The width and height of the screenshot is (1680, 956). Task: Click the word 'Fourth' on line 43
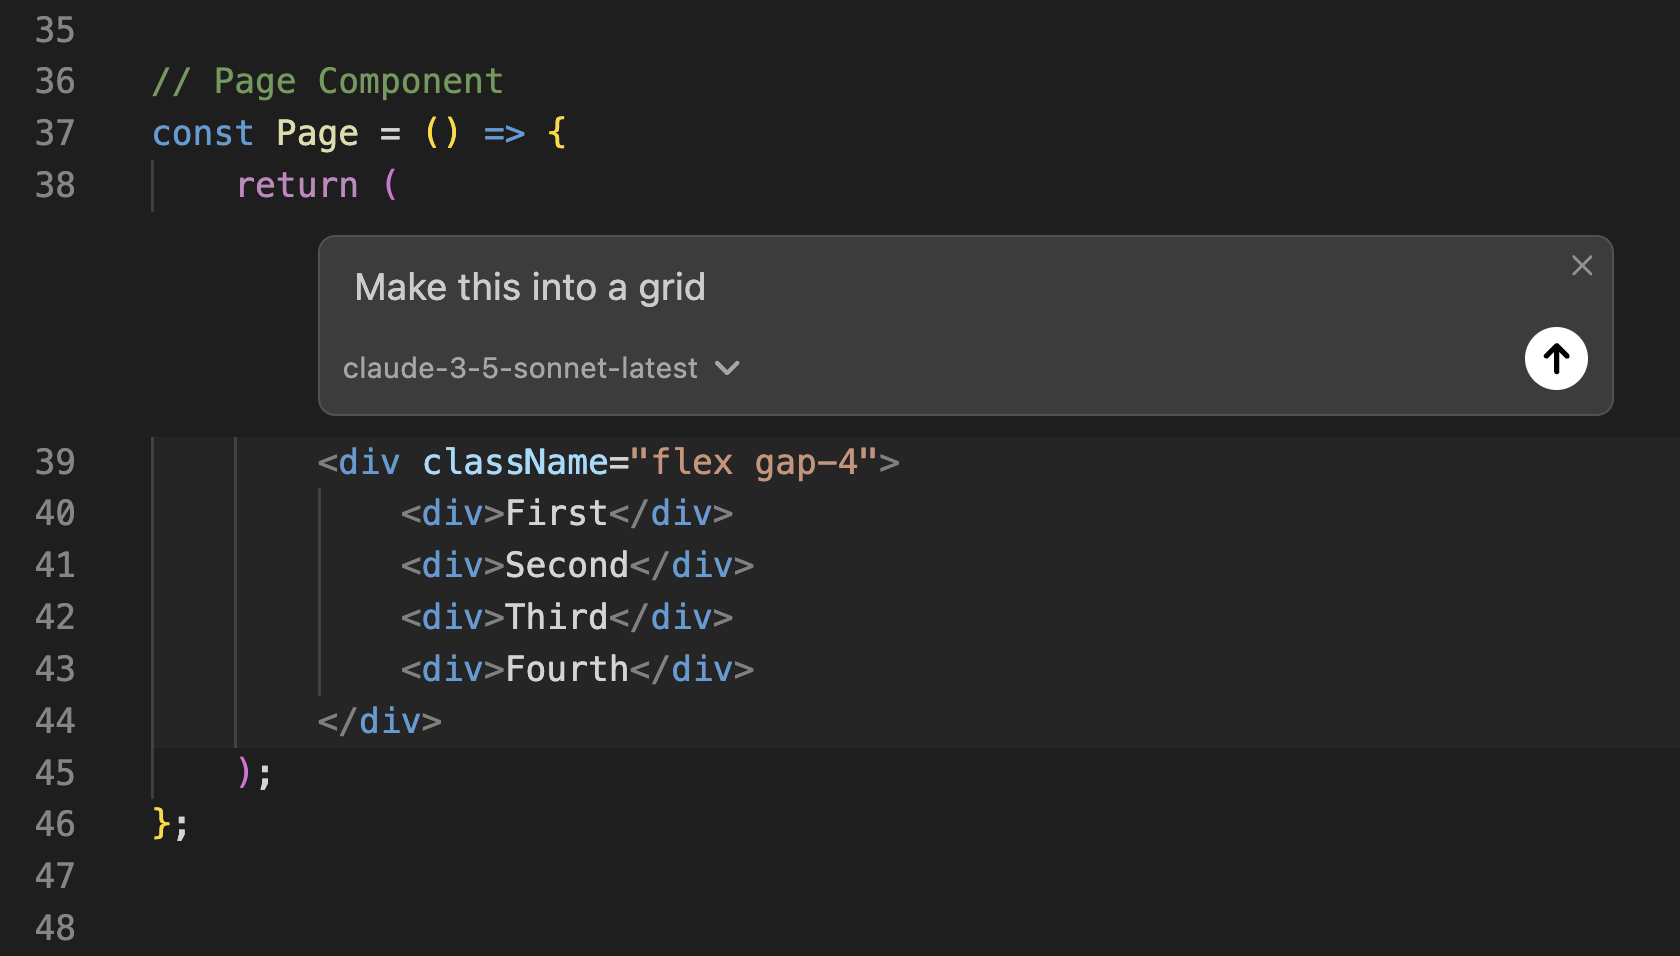(x=566, y=668)
